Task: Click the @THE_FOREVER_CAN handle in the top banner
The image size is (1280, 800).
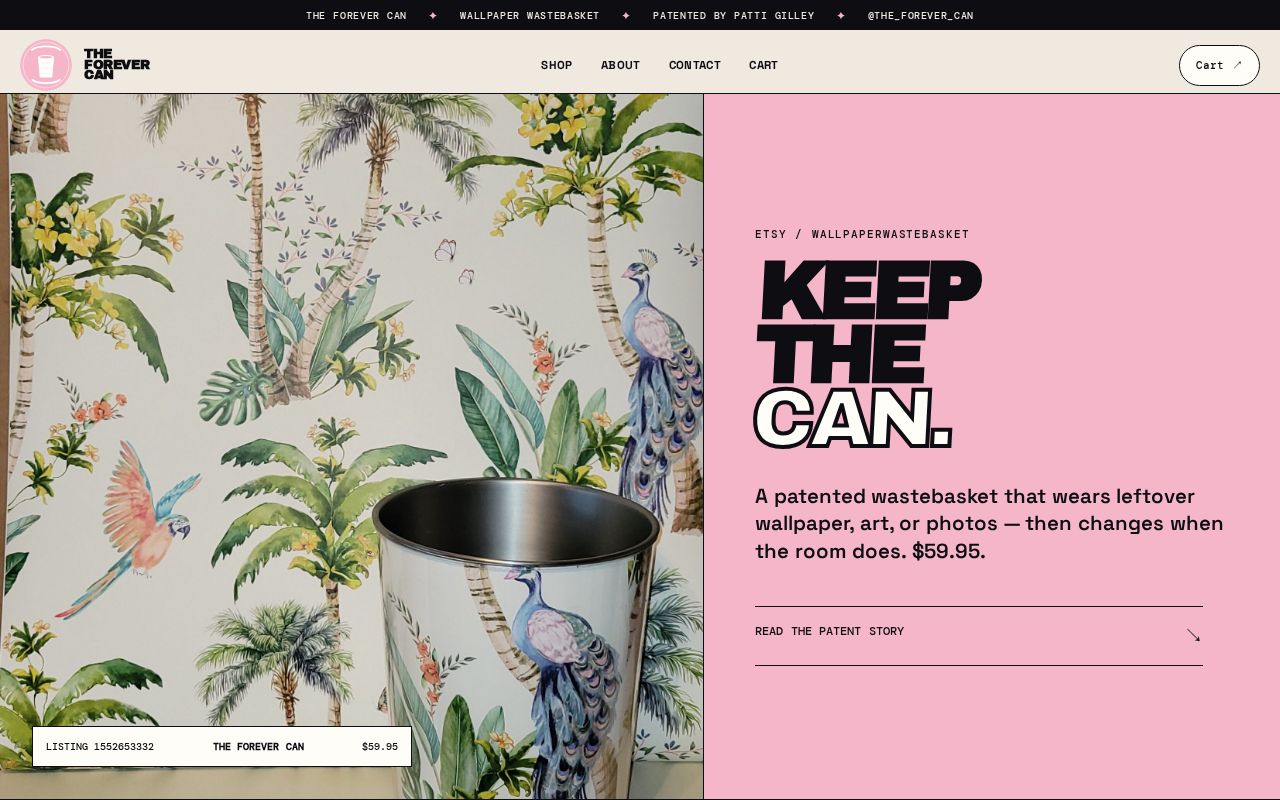Action: pyautogui.click(x=920, y=15)
